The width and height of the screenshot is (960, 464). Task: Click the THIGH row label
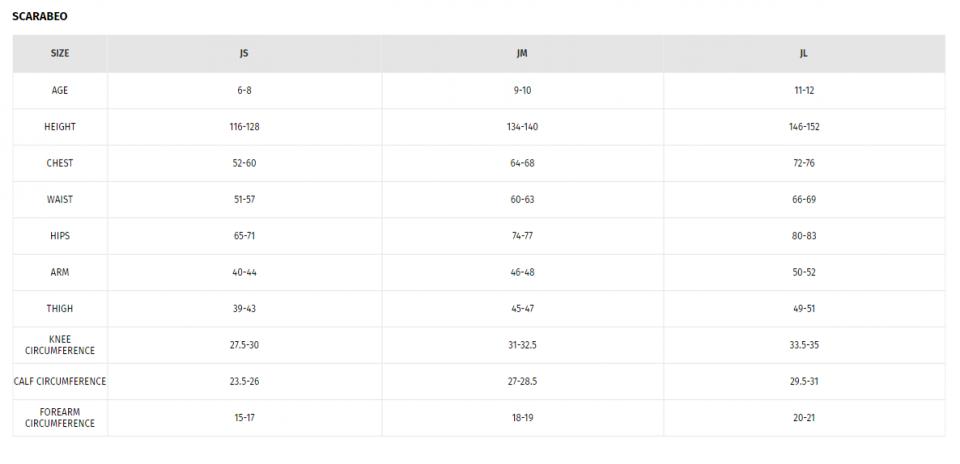click(60, 308)
